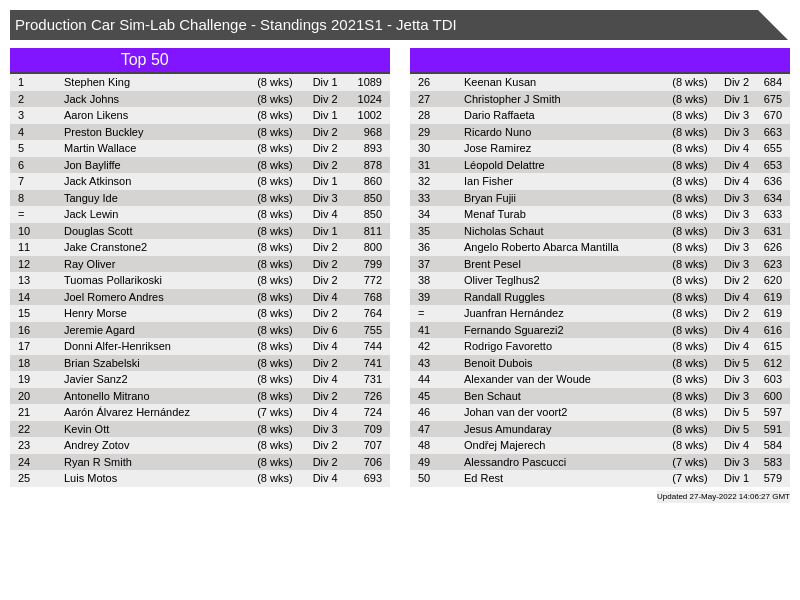
Task: Click Jeremie Agard's Div 6 cell
Action: (x=325, y=330)
